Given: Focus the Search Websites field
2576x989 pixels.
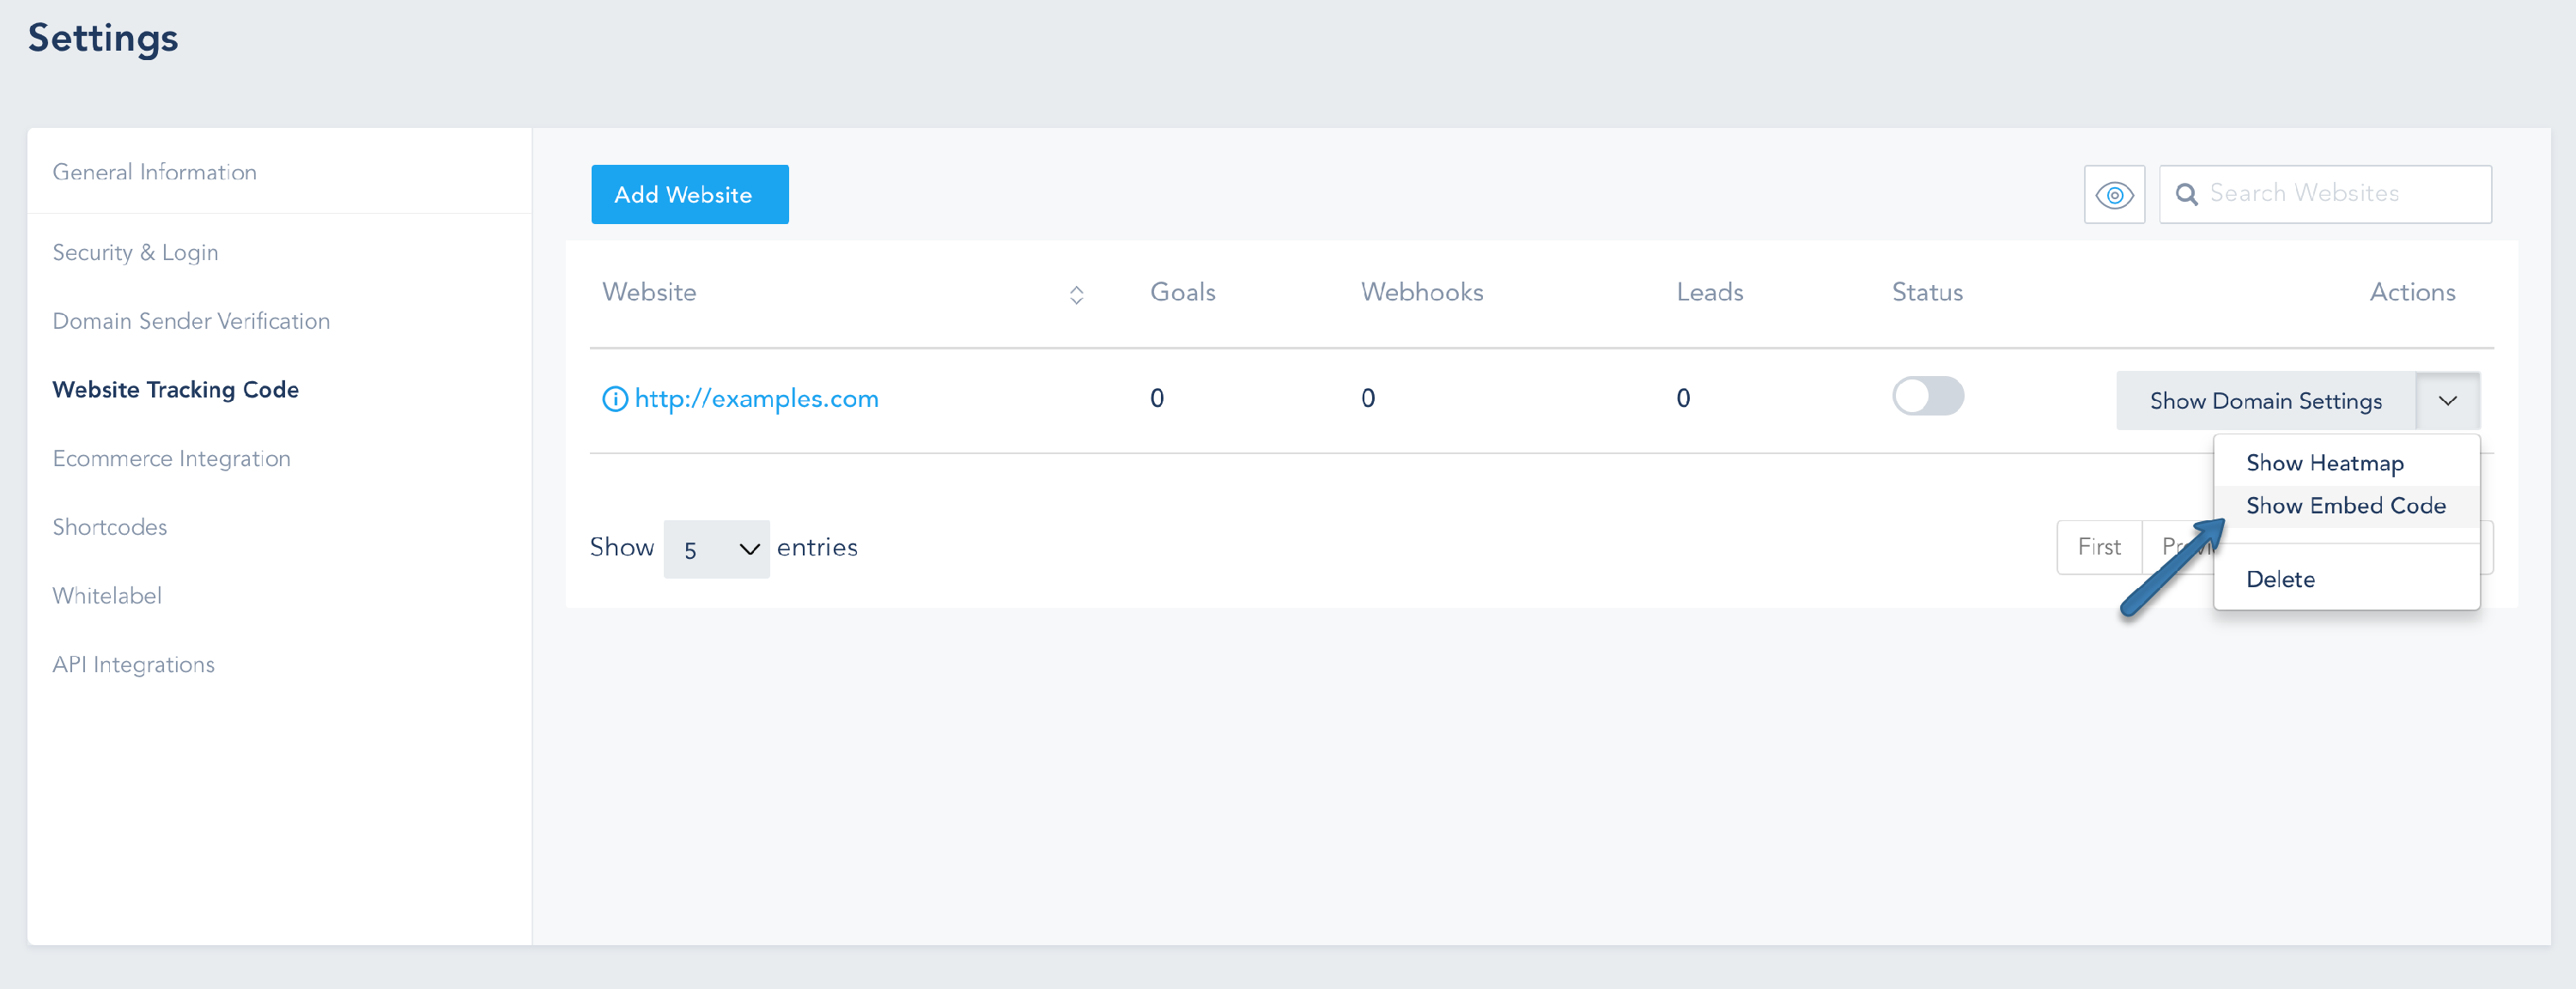Looking at the screenshot, I should pyautogui.click(x=2340, y=194).
